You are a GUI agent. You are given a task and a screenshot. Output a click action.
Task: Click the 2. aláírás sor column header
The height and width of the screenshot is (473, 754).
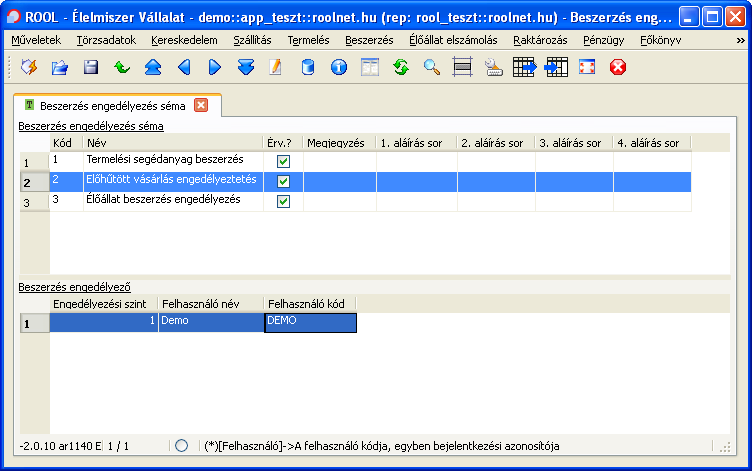click(496, 143)
